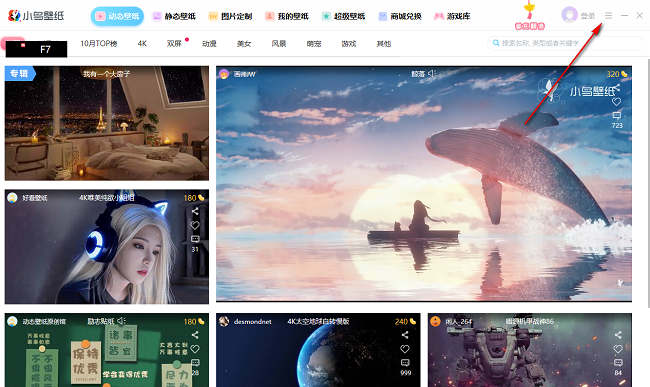Click the 320 coin price on 鲸落 wallpaper
650x387 pixels.
click(x=617, y=74)
